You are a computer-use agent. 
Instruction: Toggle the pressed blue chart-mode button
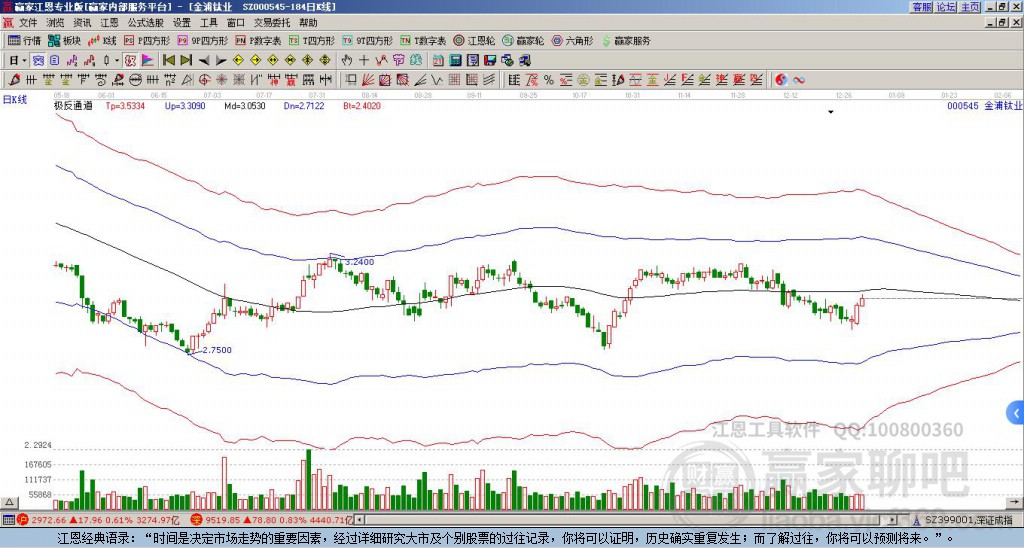[38, 60]
